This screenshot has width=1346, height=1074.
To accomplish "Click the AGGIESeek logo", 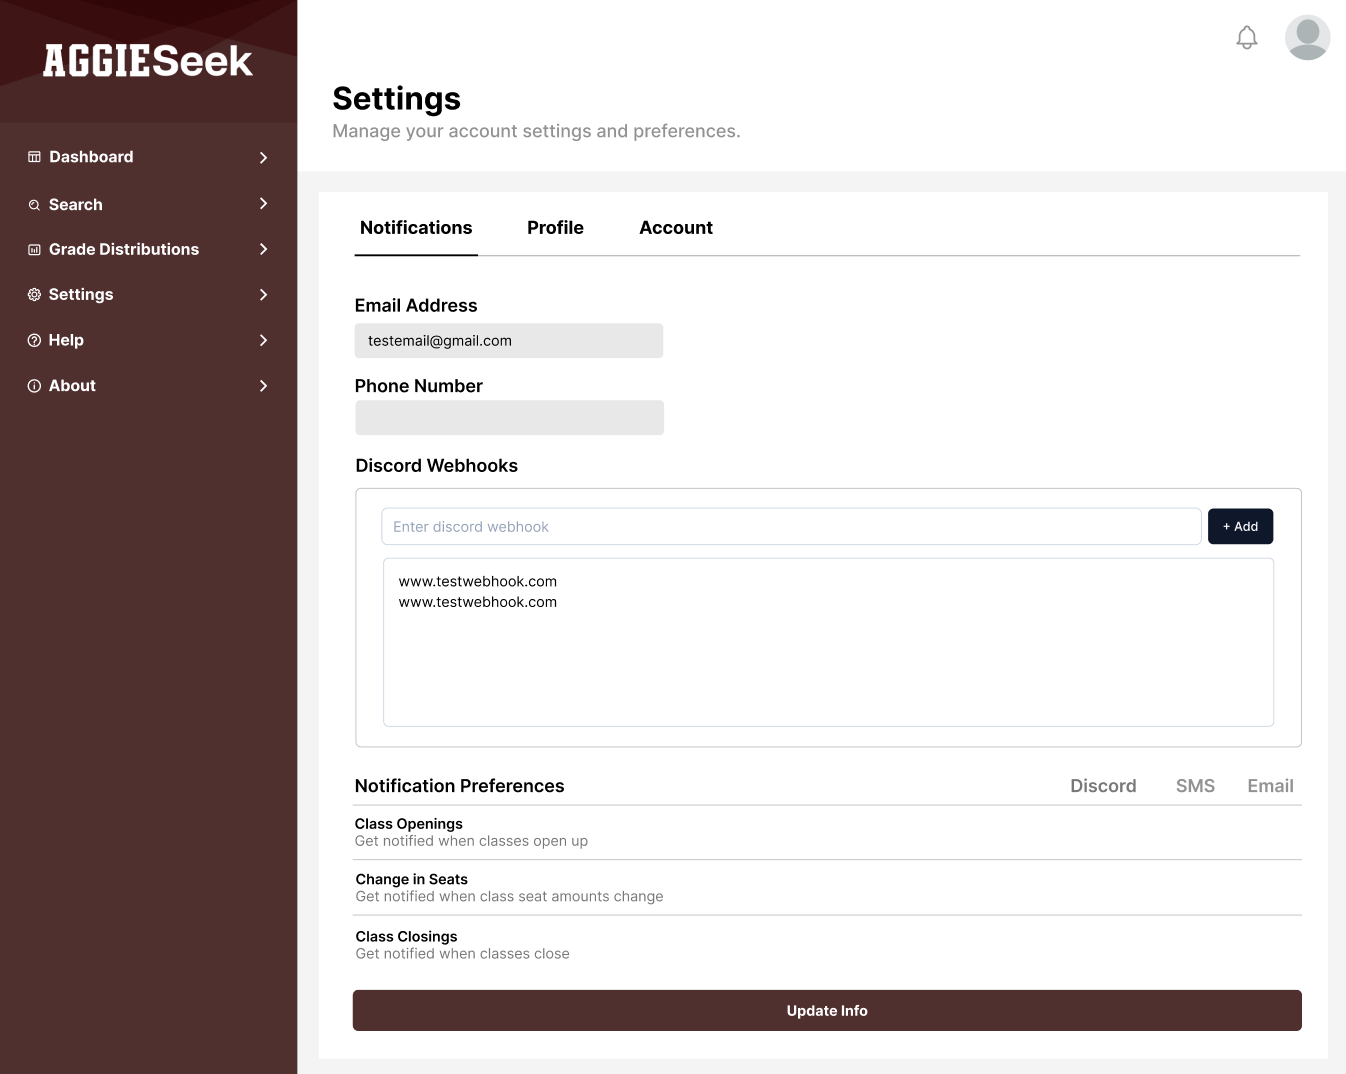I will (147, 61).
